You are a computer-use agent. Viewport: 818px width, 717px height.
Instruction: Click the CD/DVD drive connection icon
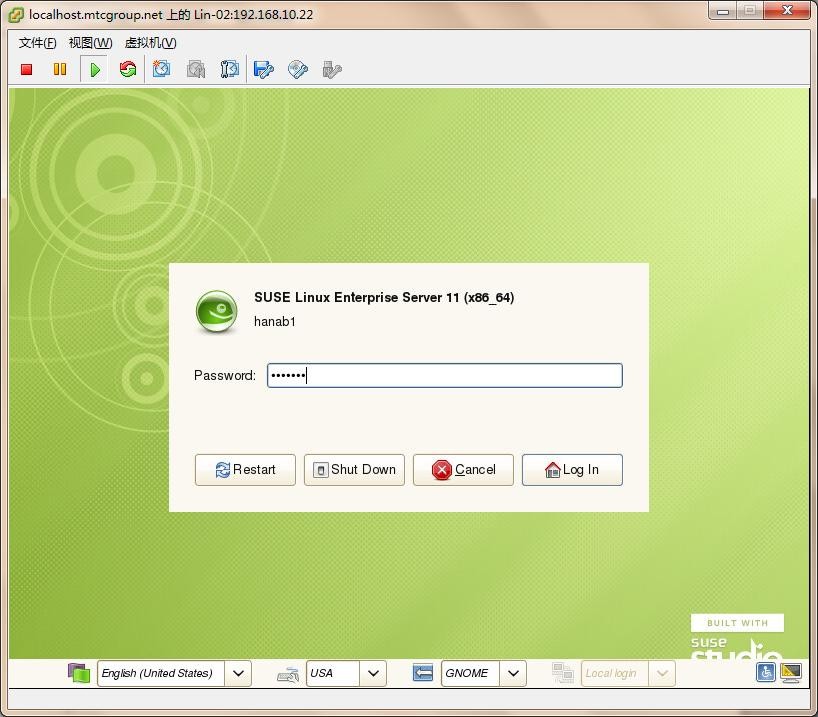[298, 69]
